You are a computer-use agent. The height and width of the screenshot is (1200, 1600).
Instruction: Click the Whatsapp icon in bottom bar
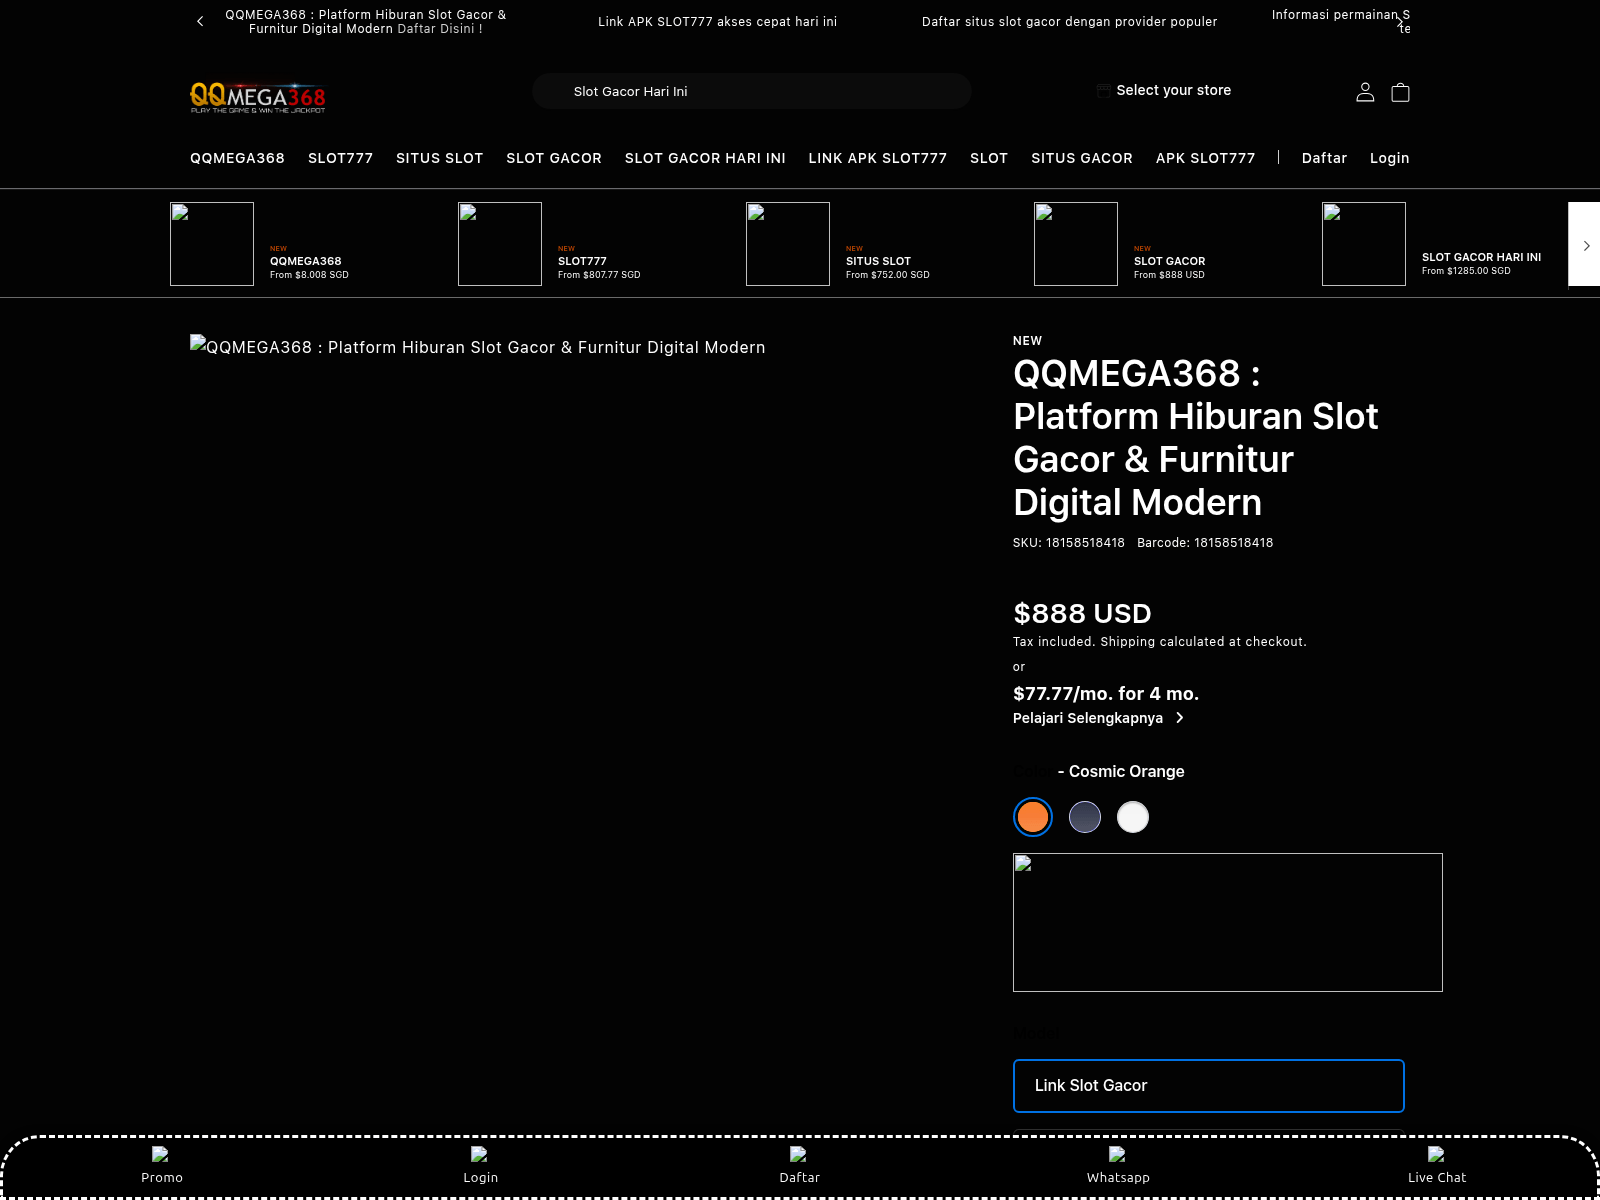[1117, 1154]
